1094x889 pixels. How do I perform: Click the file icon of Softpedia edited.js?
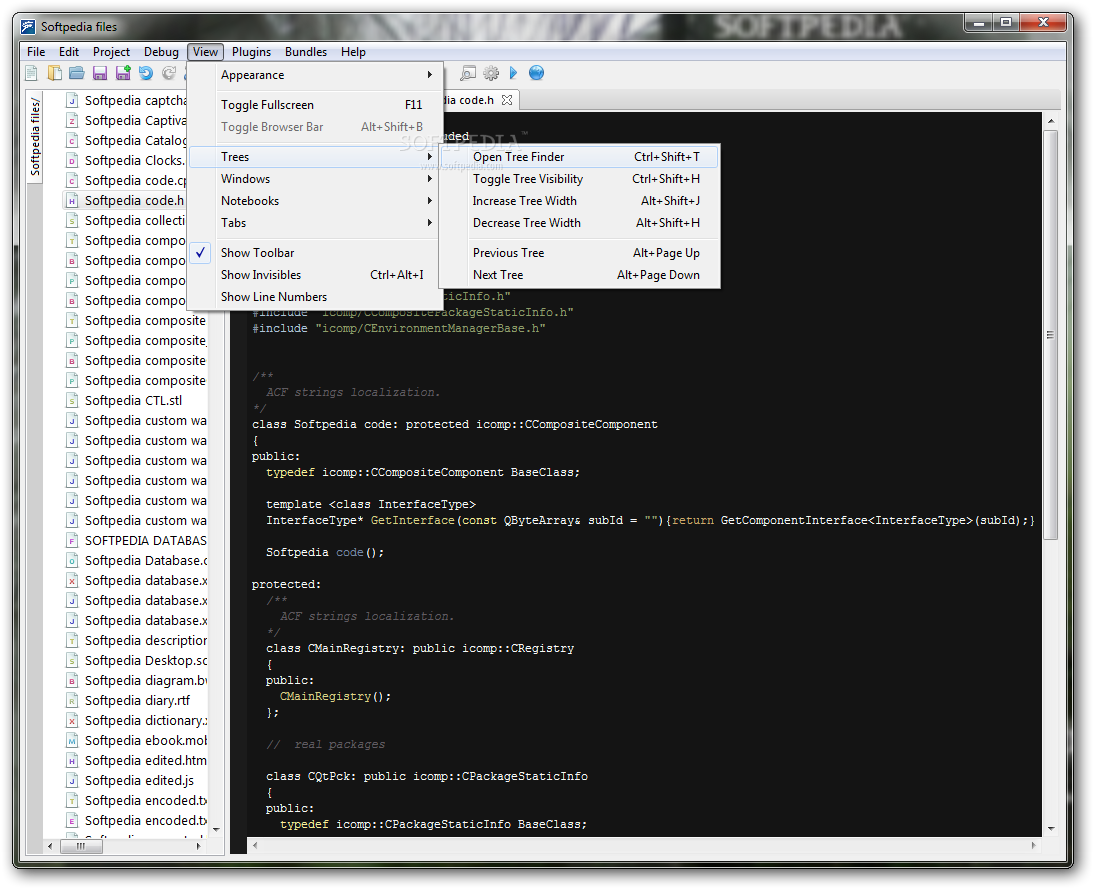[x=72, y=781]
